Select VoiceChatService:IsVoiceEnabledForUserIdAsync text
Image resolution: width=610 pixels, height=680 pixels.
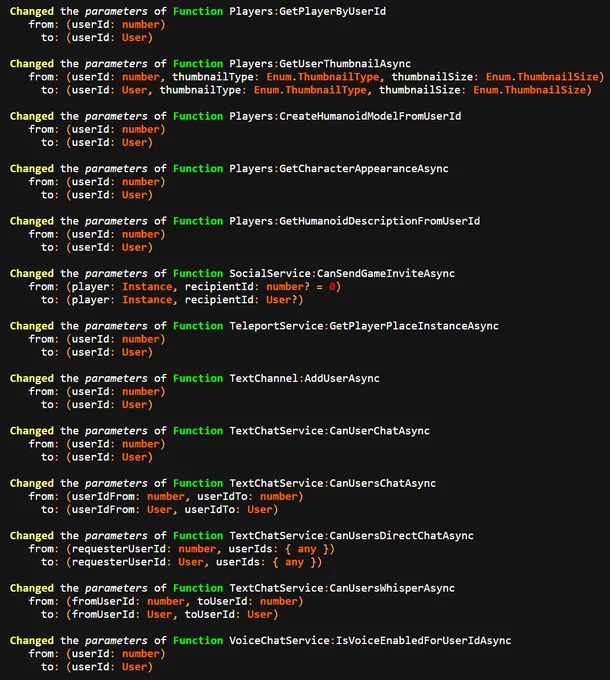[x=370, y=641]
